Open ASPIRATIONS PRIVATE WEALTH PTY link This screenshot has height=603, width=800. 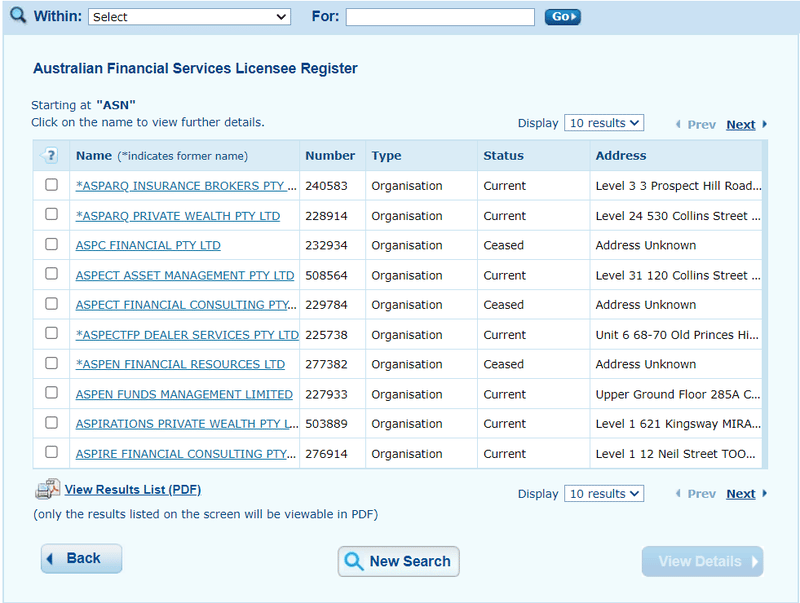[187, 424]
